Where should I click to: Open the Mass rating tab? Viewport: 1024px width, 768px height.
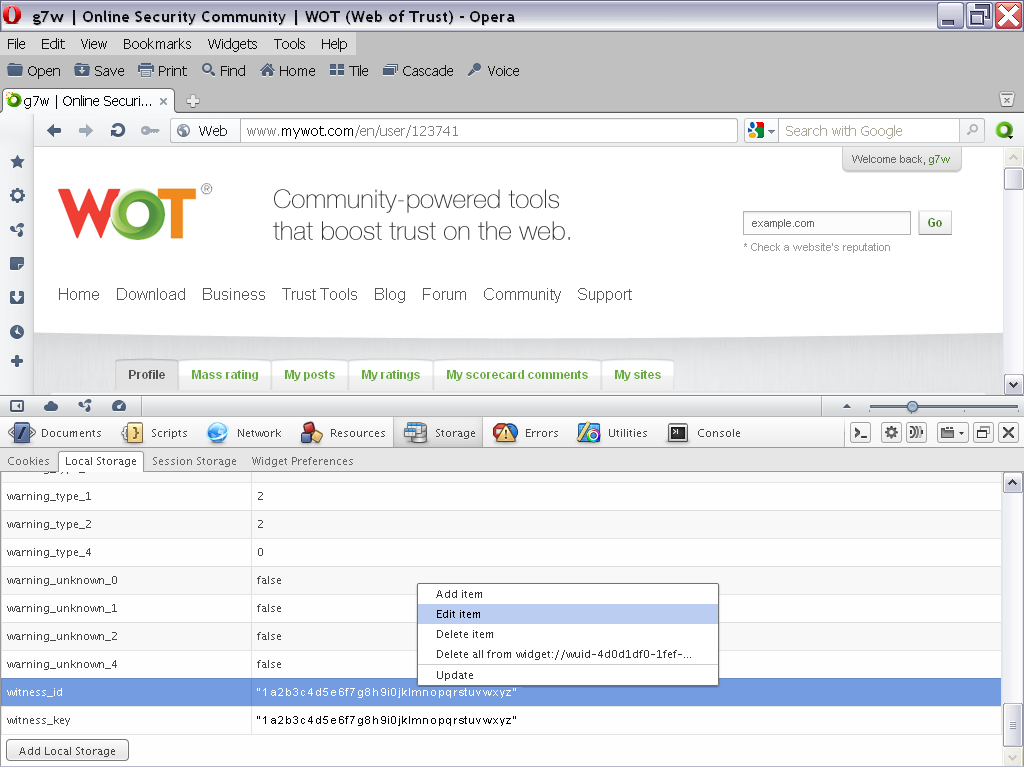click(x=225, y=375)
